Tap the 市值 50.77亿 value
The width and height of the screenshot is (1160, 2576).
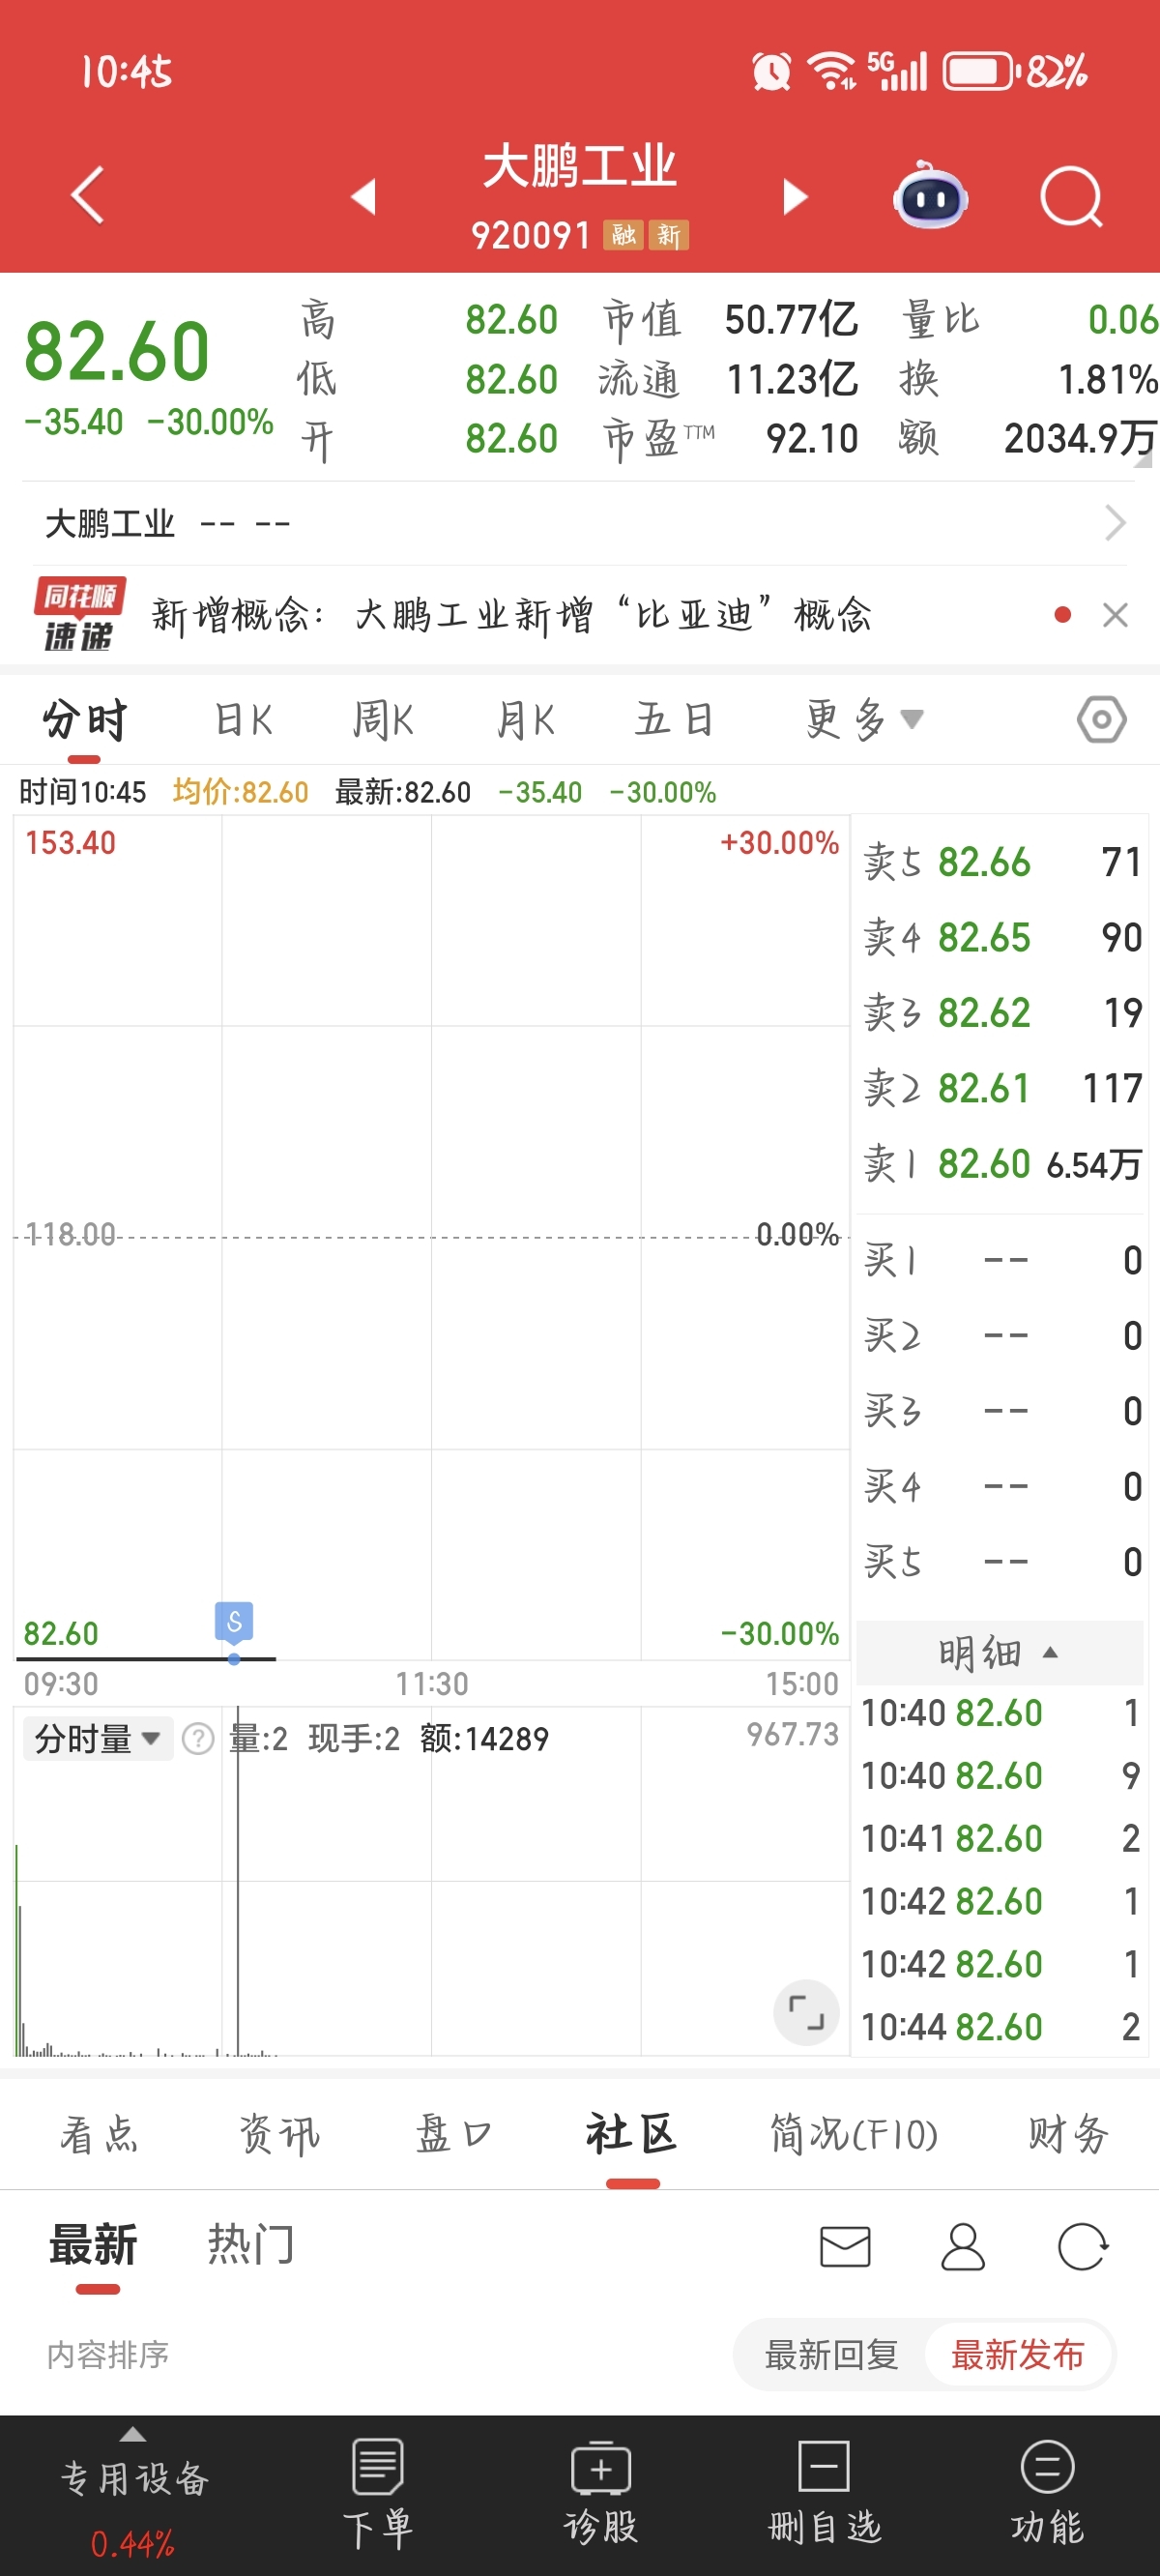click(x=790, y=320)
